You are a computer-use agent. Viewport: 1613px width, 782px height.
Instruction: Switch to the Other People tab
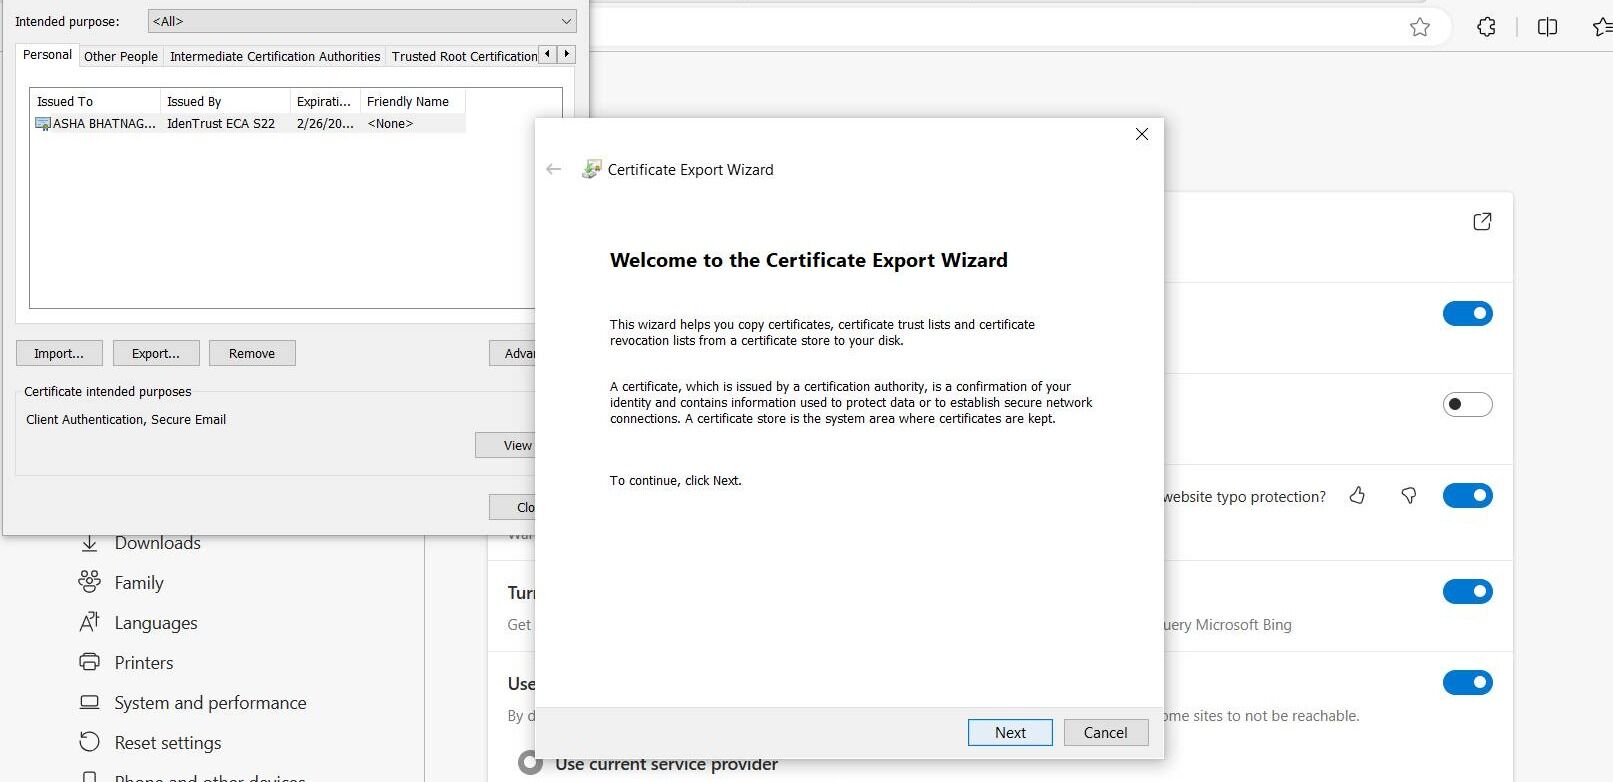coord(121,57)
